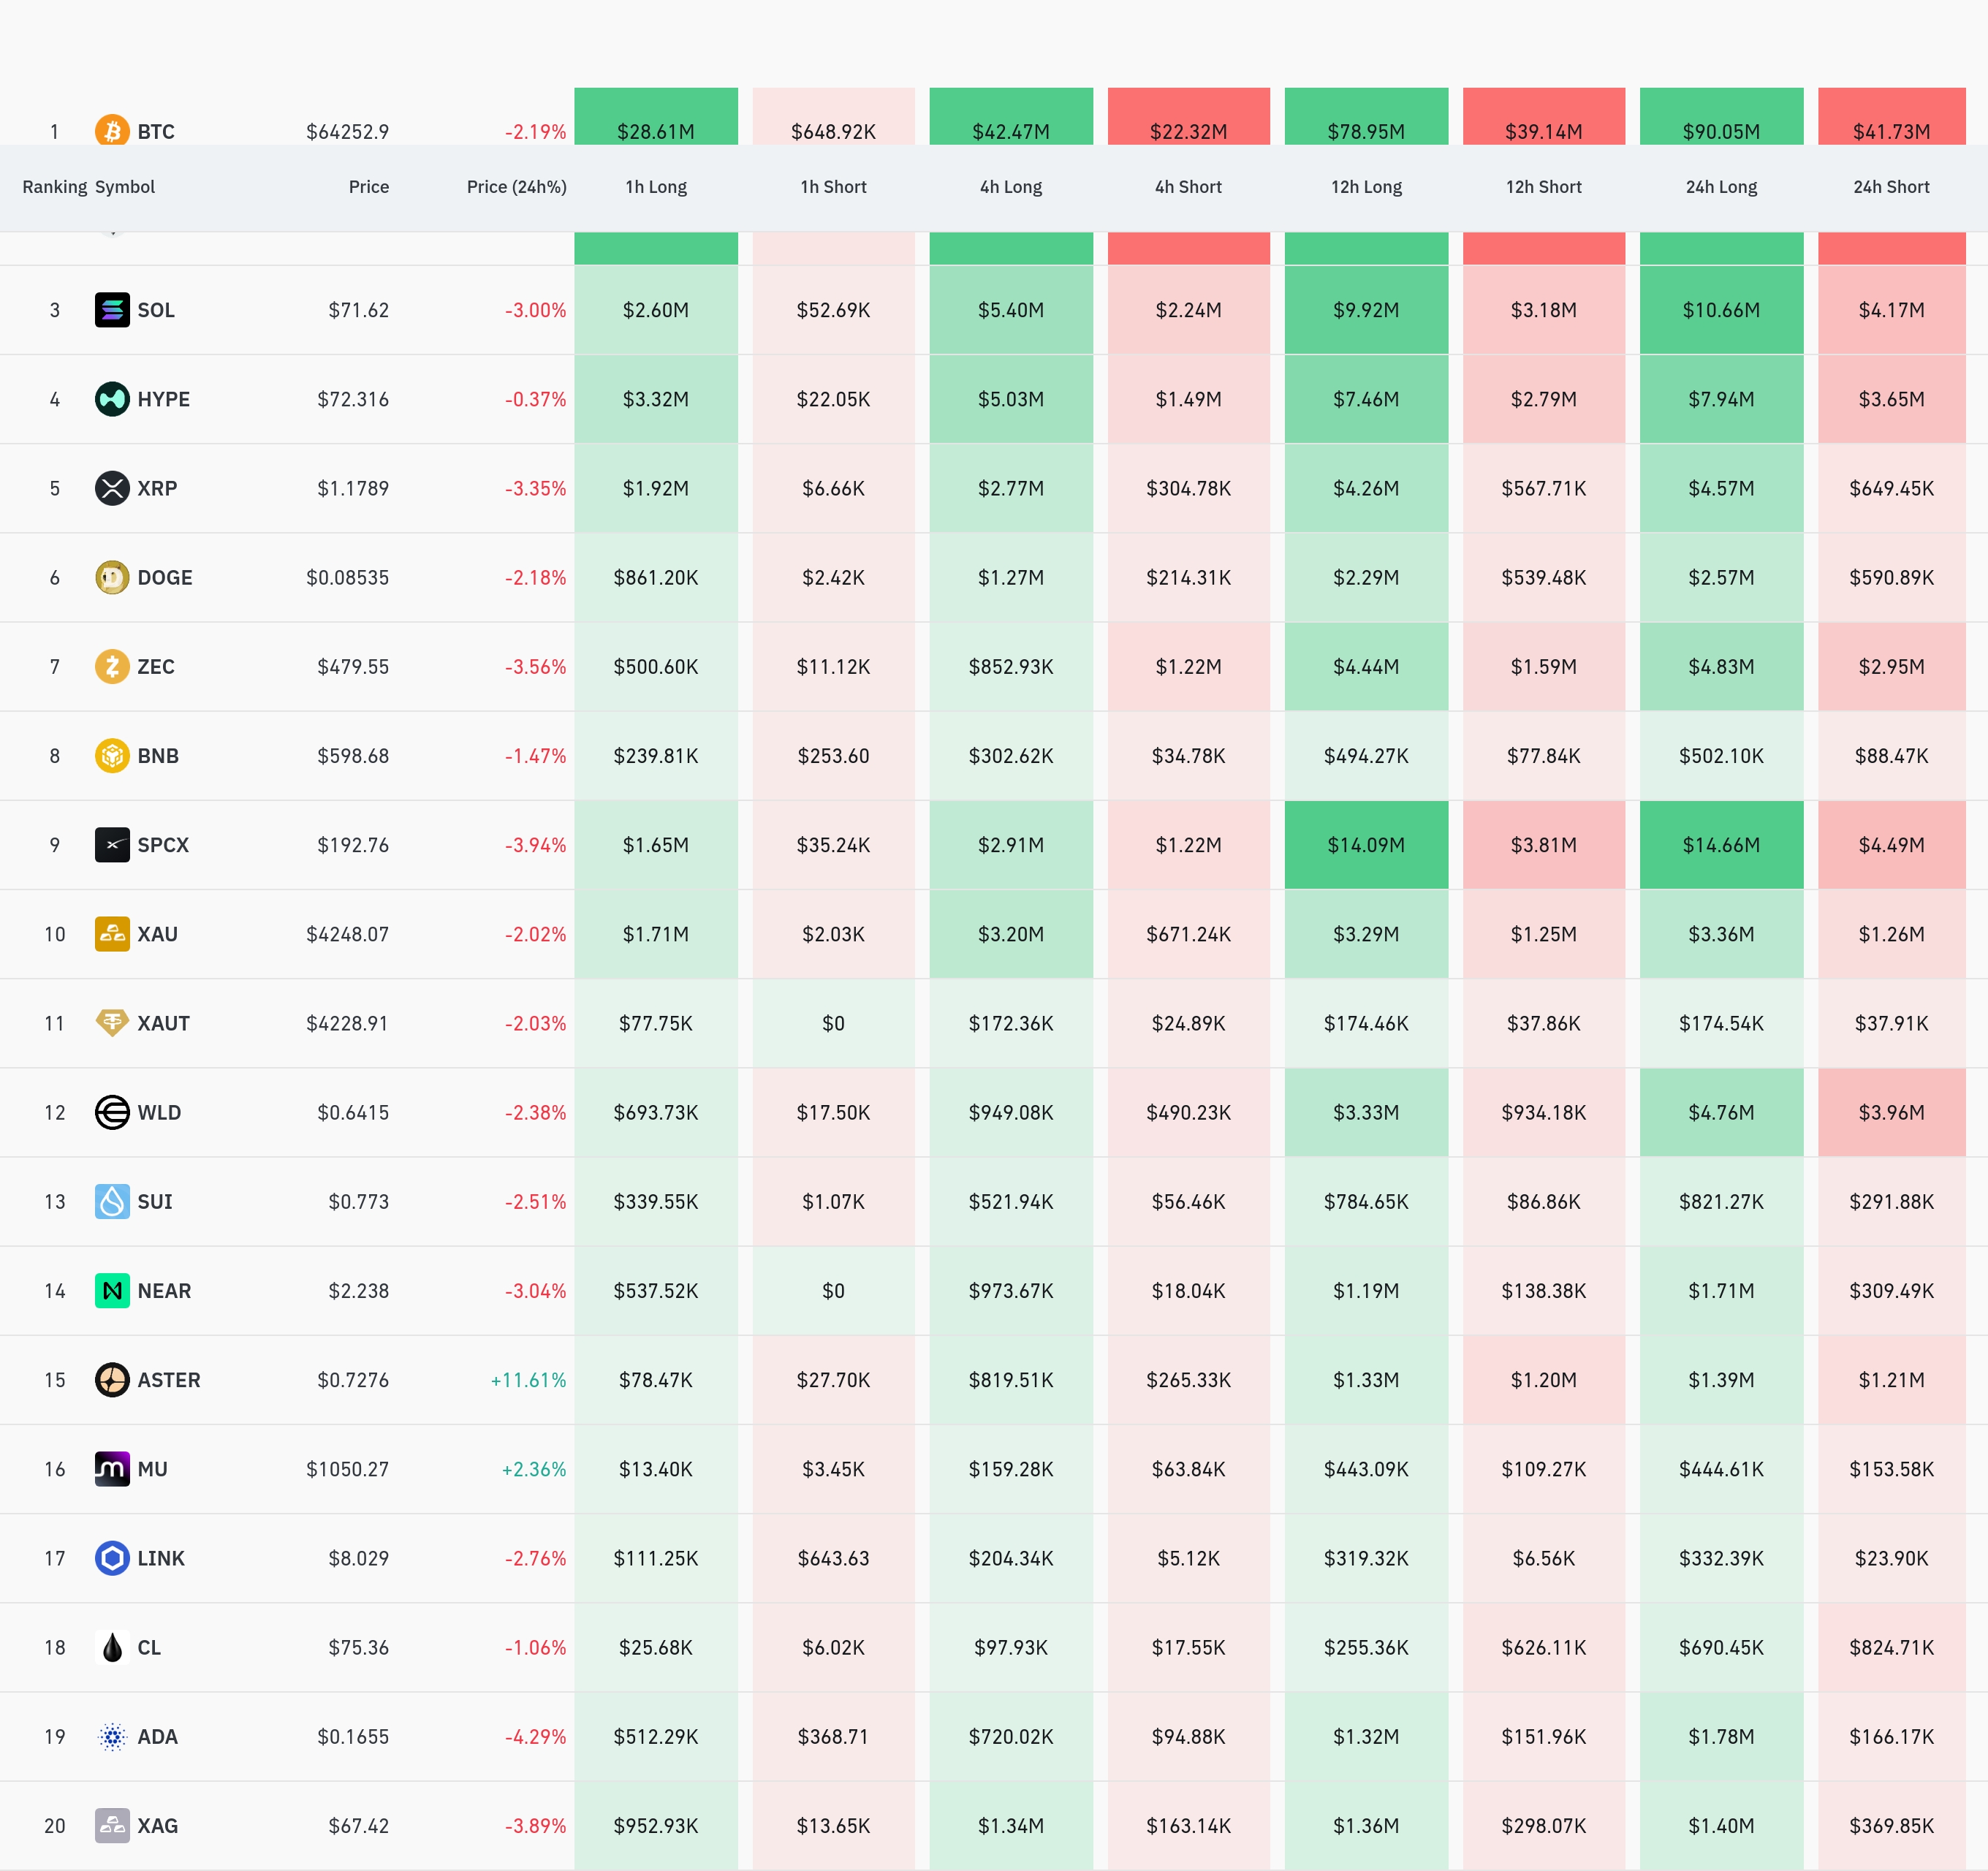Select the XRP coin icon
The height and width of the screenshot is (1871, 1988).
(x=112, y=488)
